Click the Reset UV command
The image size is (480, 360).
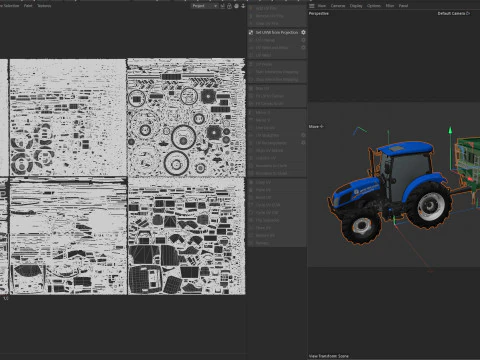pyautogui.click(x=263, y=198)
